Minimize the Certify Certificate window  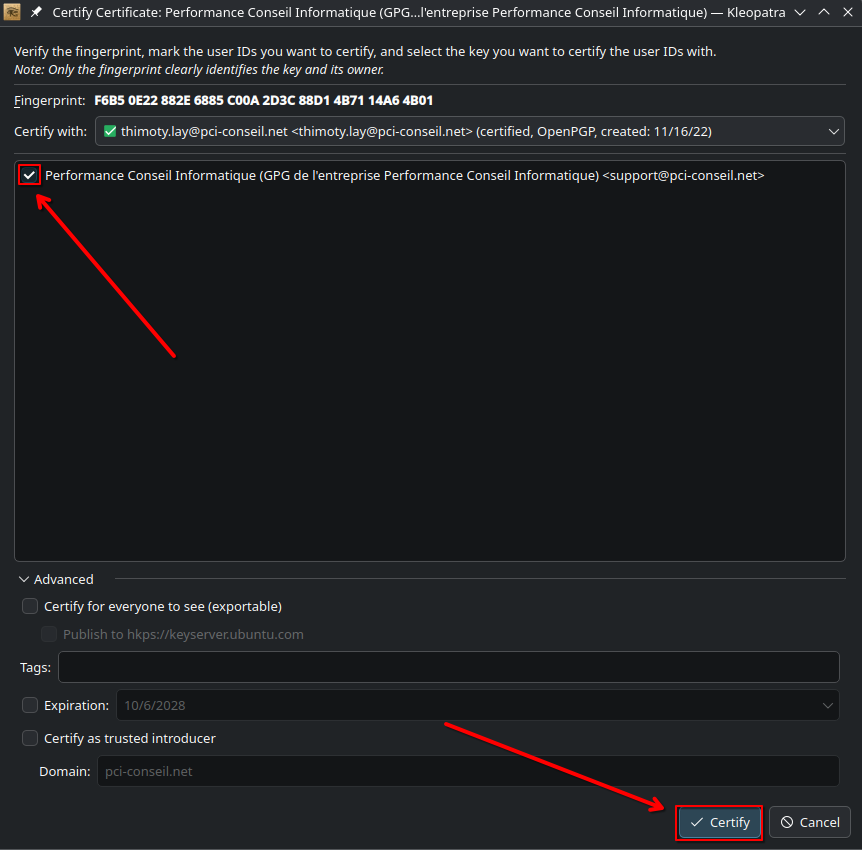[800, 12]
